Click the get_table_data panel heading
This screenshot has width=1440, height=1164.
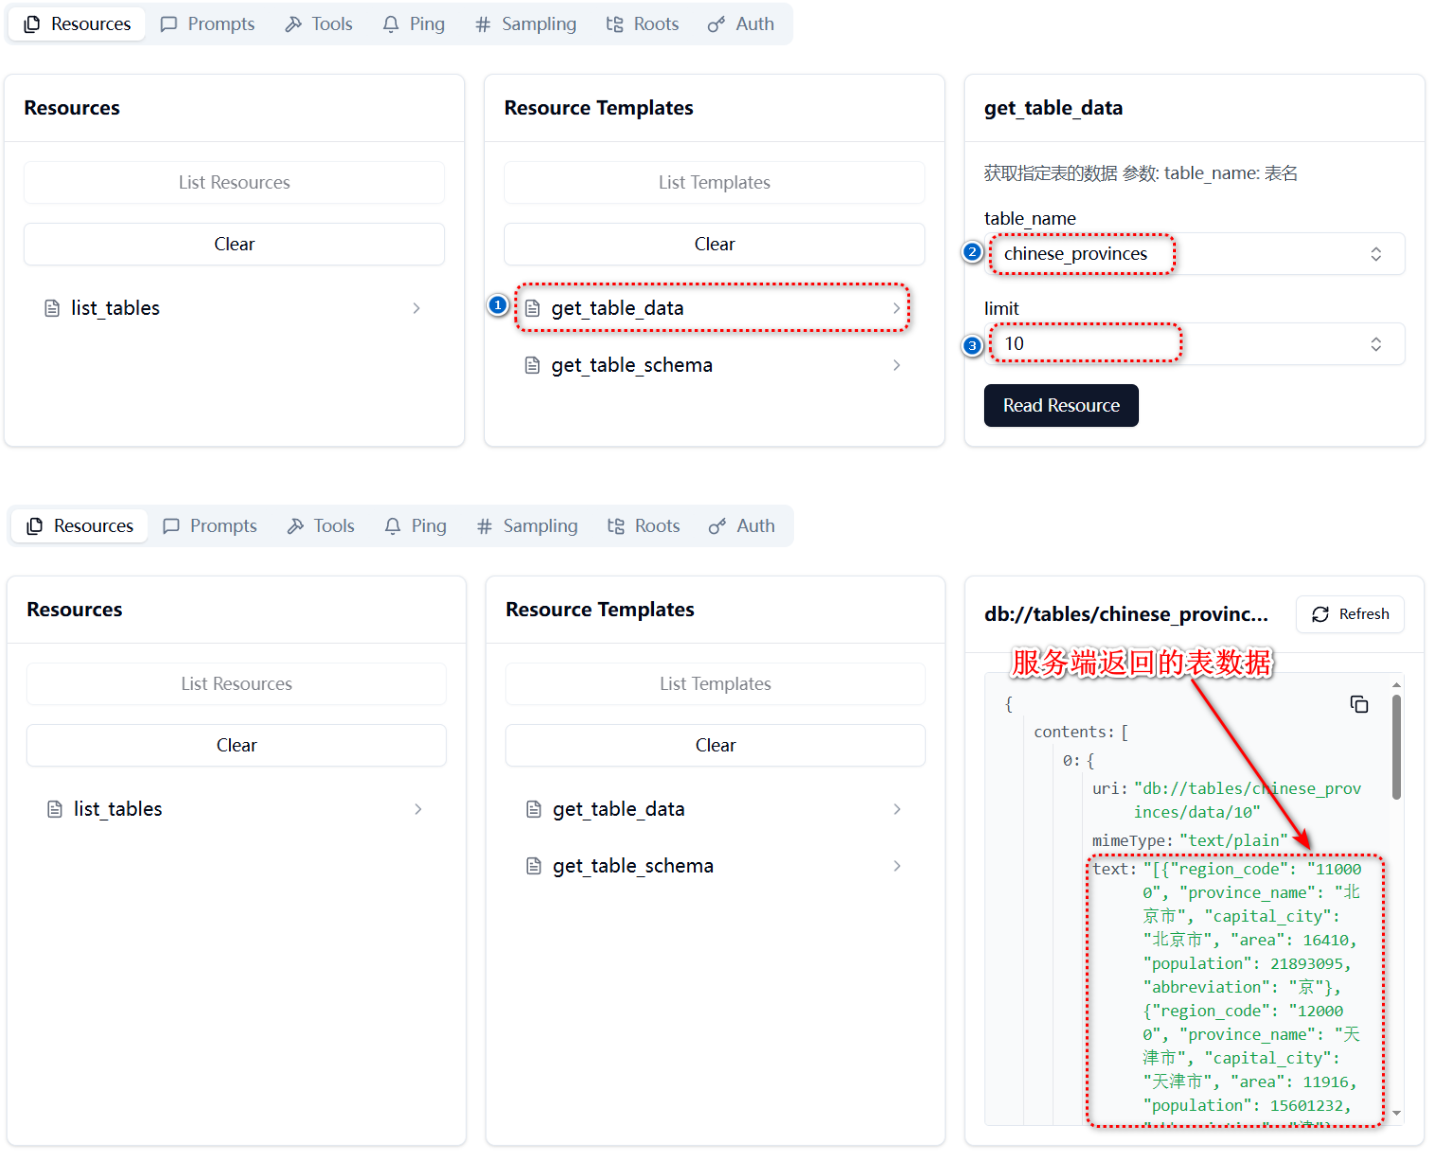tap(1053, 108)
